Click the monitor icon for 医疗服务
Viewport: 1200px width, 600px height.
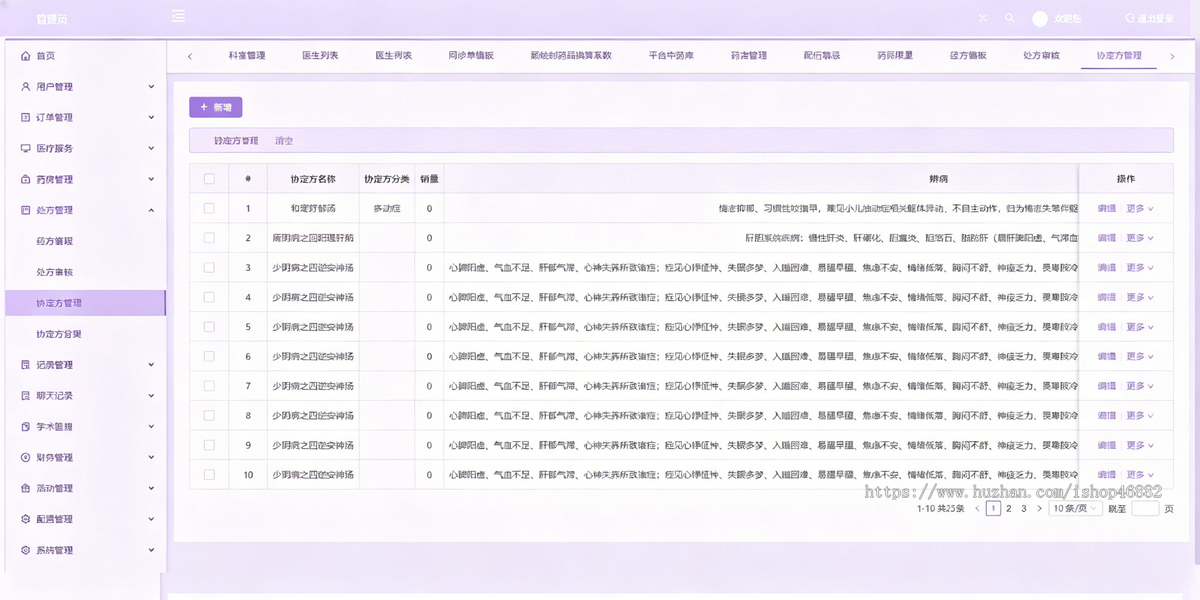pyautogui.click(x=26, y=149)
